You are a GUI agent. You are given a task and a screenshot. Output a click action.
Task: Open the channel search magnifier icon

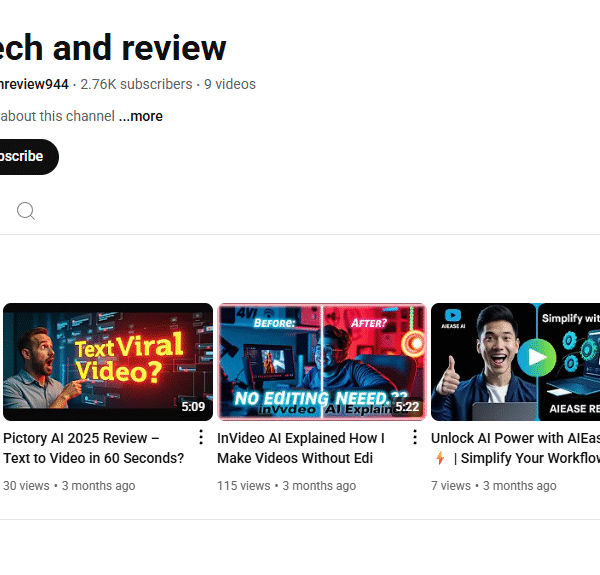(x=26, y=211)
